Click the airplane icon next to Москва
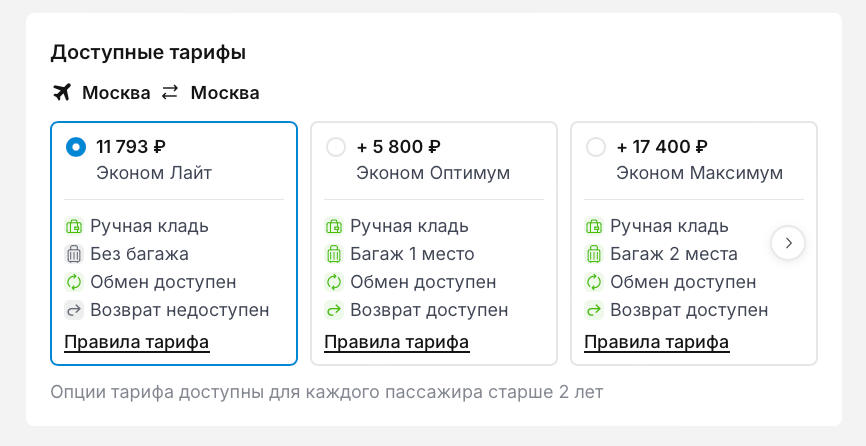The image size is (866, 446). (x=62, y=93)
